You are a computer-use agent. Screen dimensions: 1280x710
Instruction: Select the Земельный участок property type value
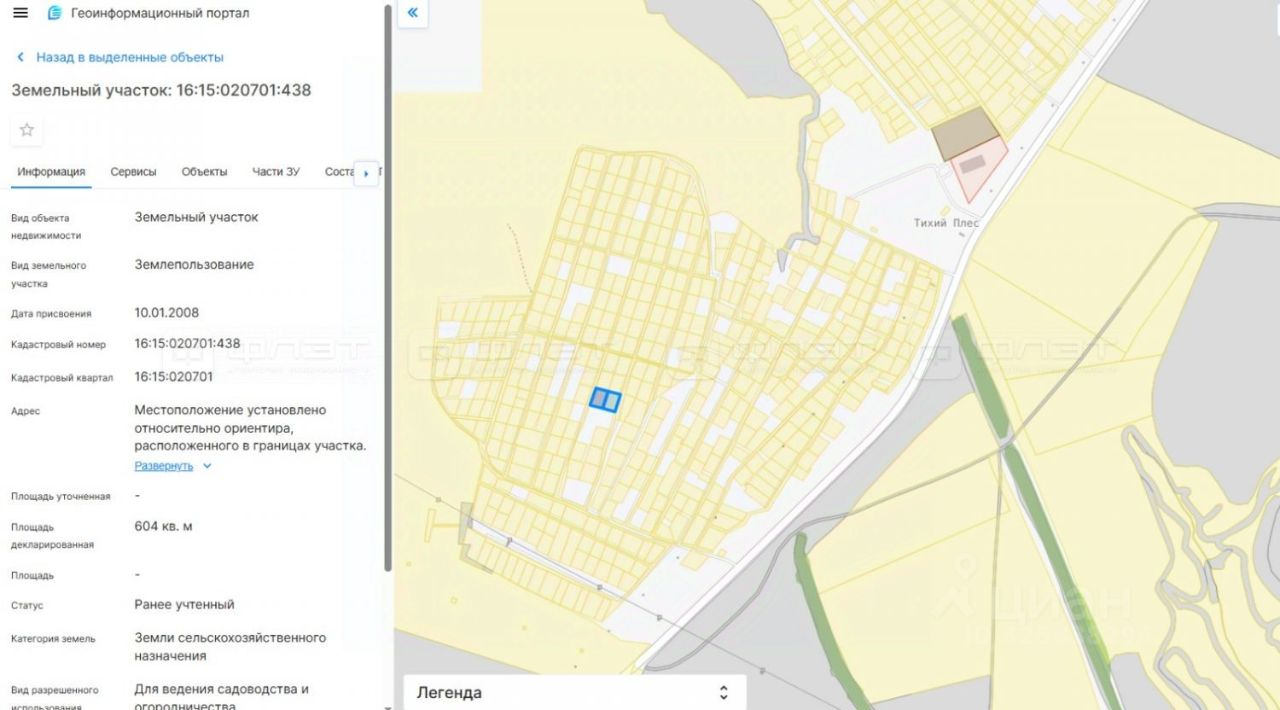[x=196, y=217]
